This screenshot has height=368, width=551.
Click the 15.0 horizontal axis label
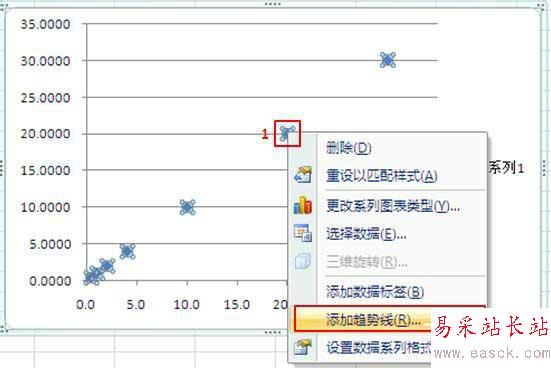click(237, 304)
